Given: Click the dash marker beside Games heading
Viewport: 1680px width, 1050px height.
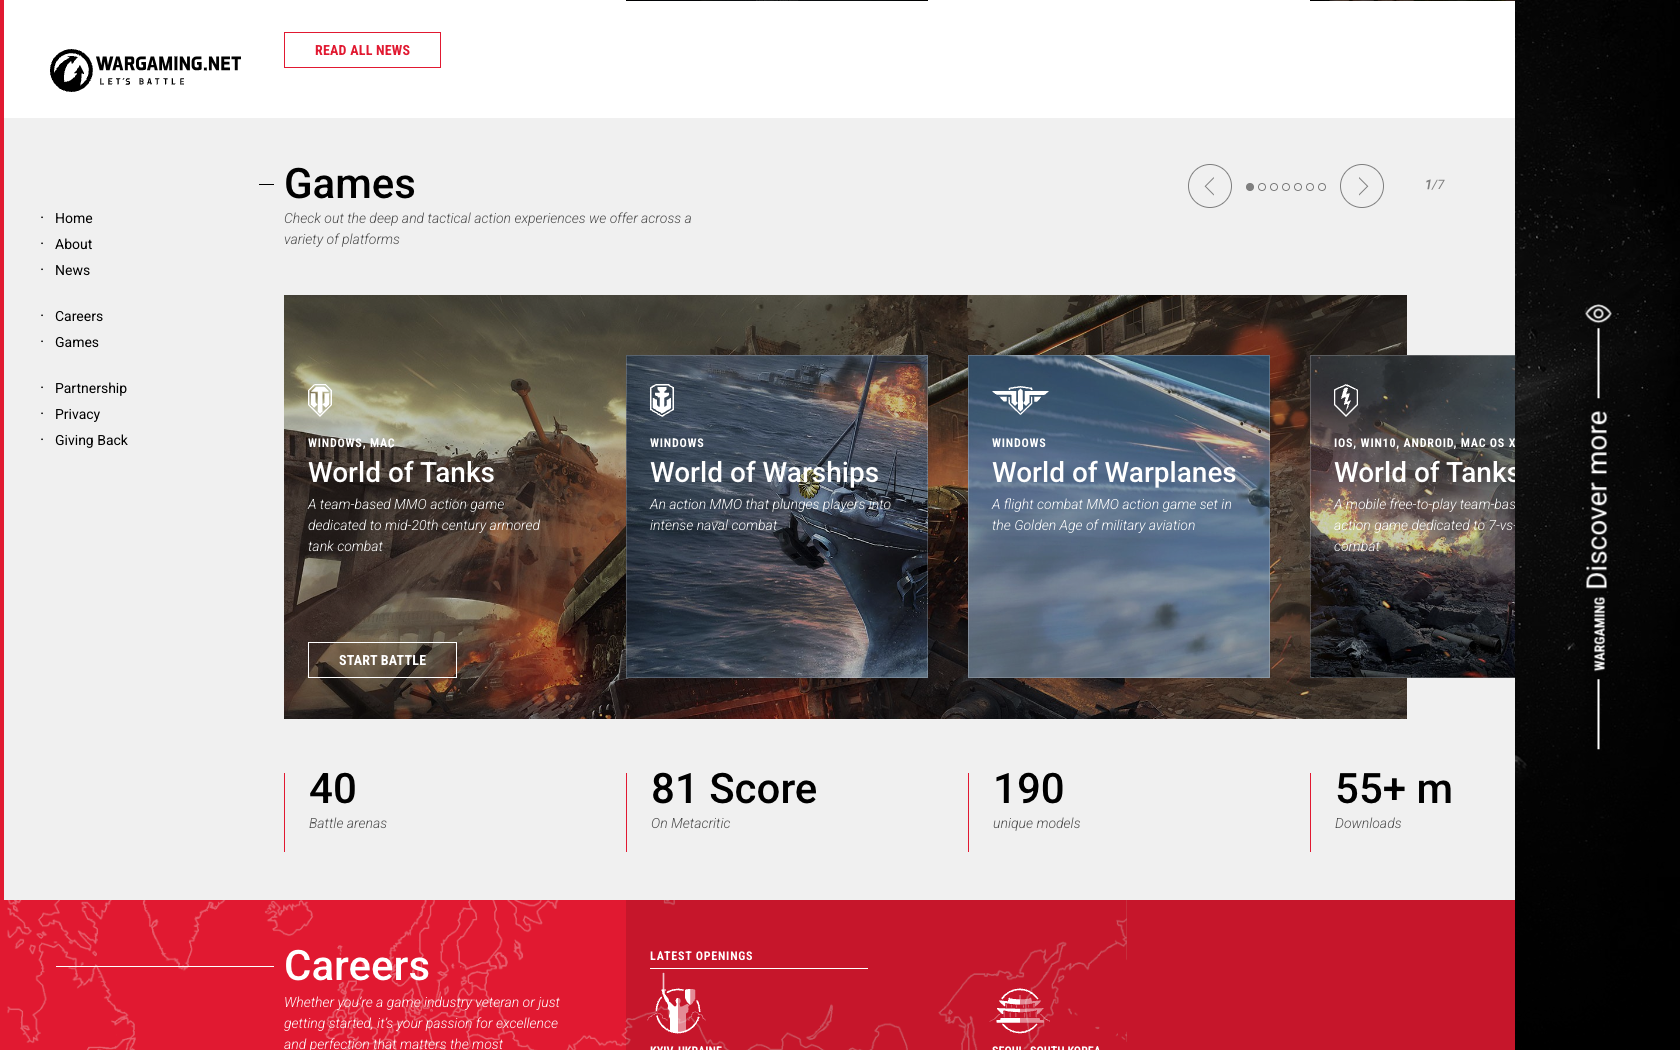Looking at the screenshot, I should 265,184.
